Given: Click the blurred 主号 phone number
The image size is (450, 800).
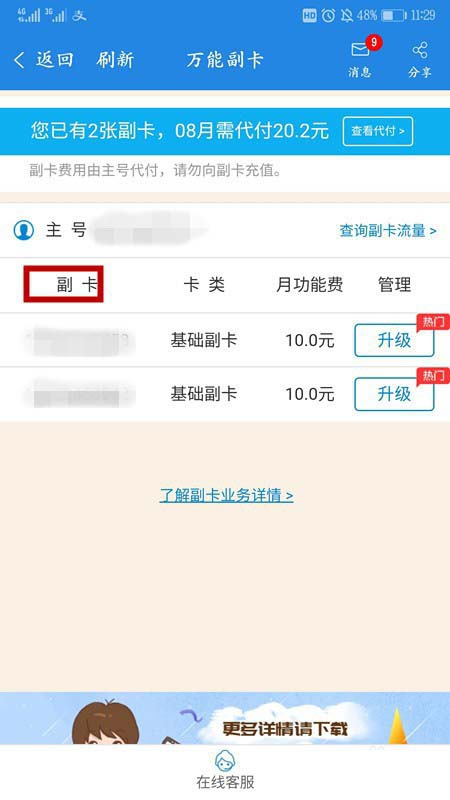Looking at the screenshot, I should pos(148,230).
